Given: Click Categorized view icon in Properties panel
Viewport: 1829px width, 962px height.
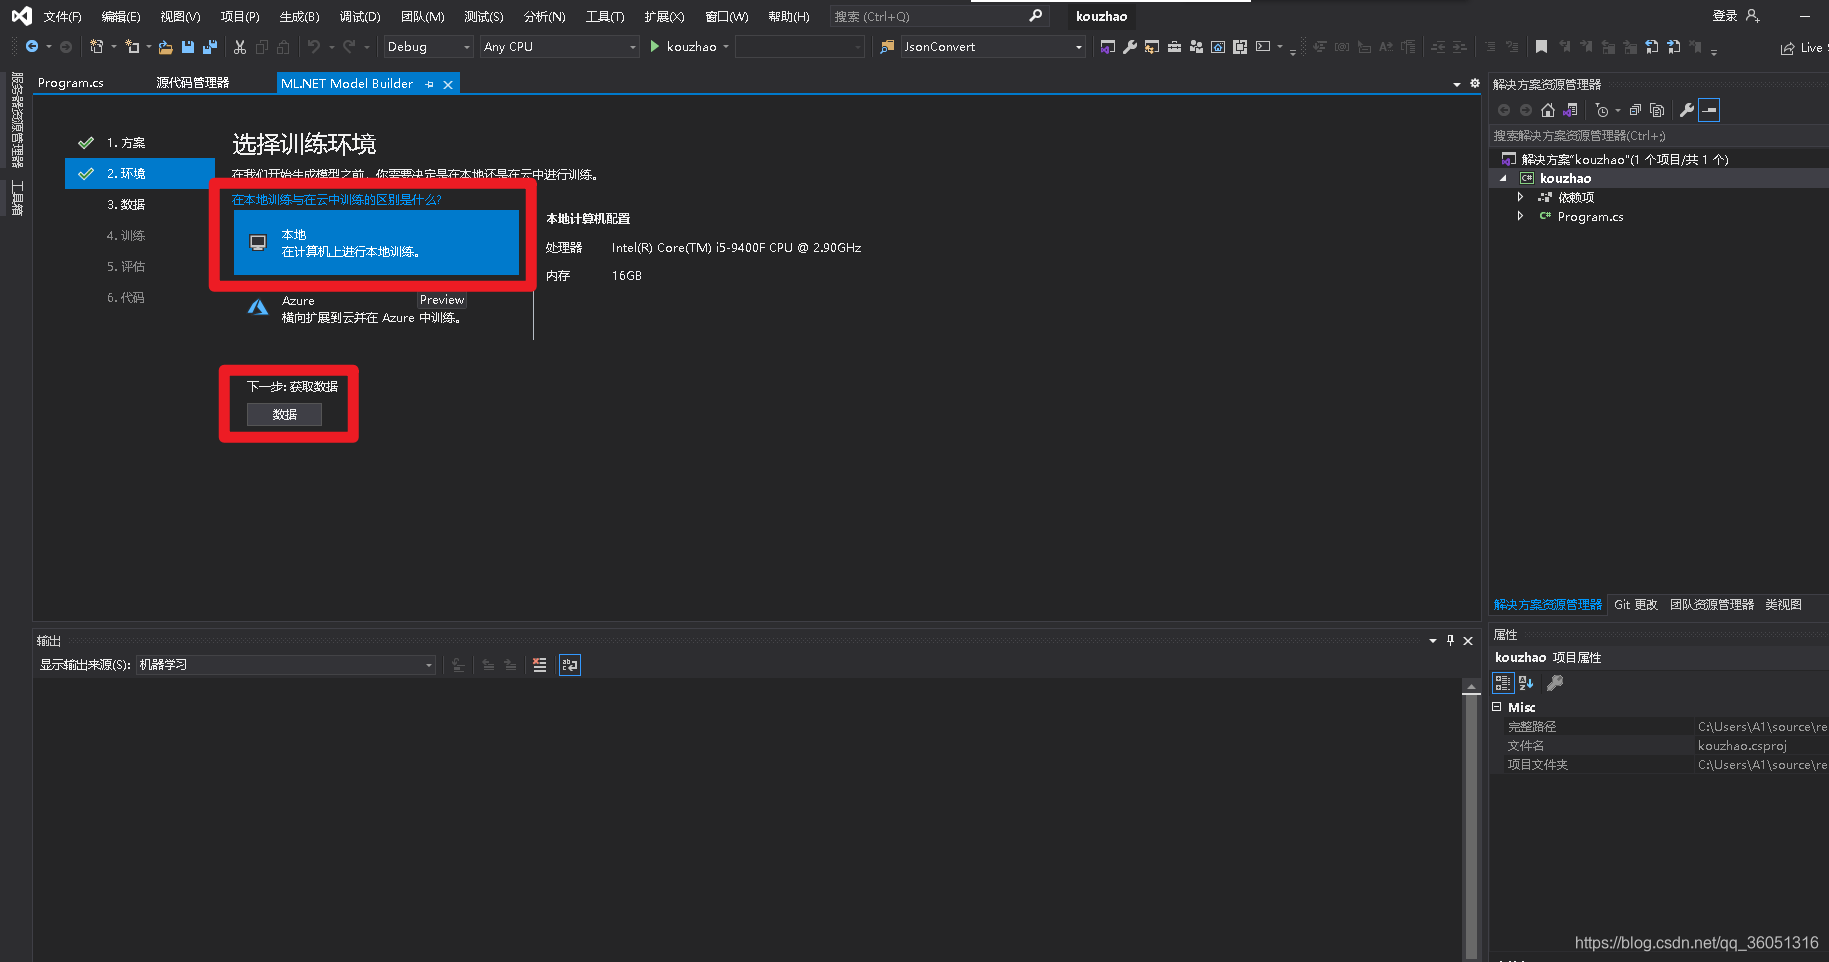Looking at the screenshot, I should [x=1502, y=683].
